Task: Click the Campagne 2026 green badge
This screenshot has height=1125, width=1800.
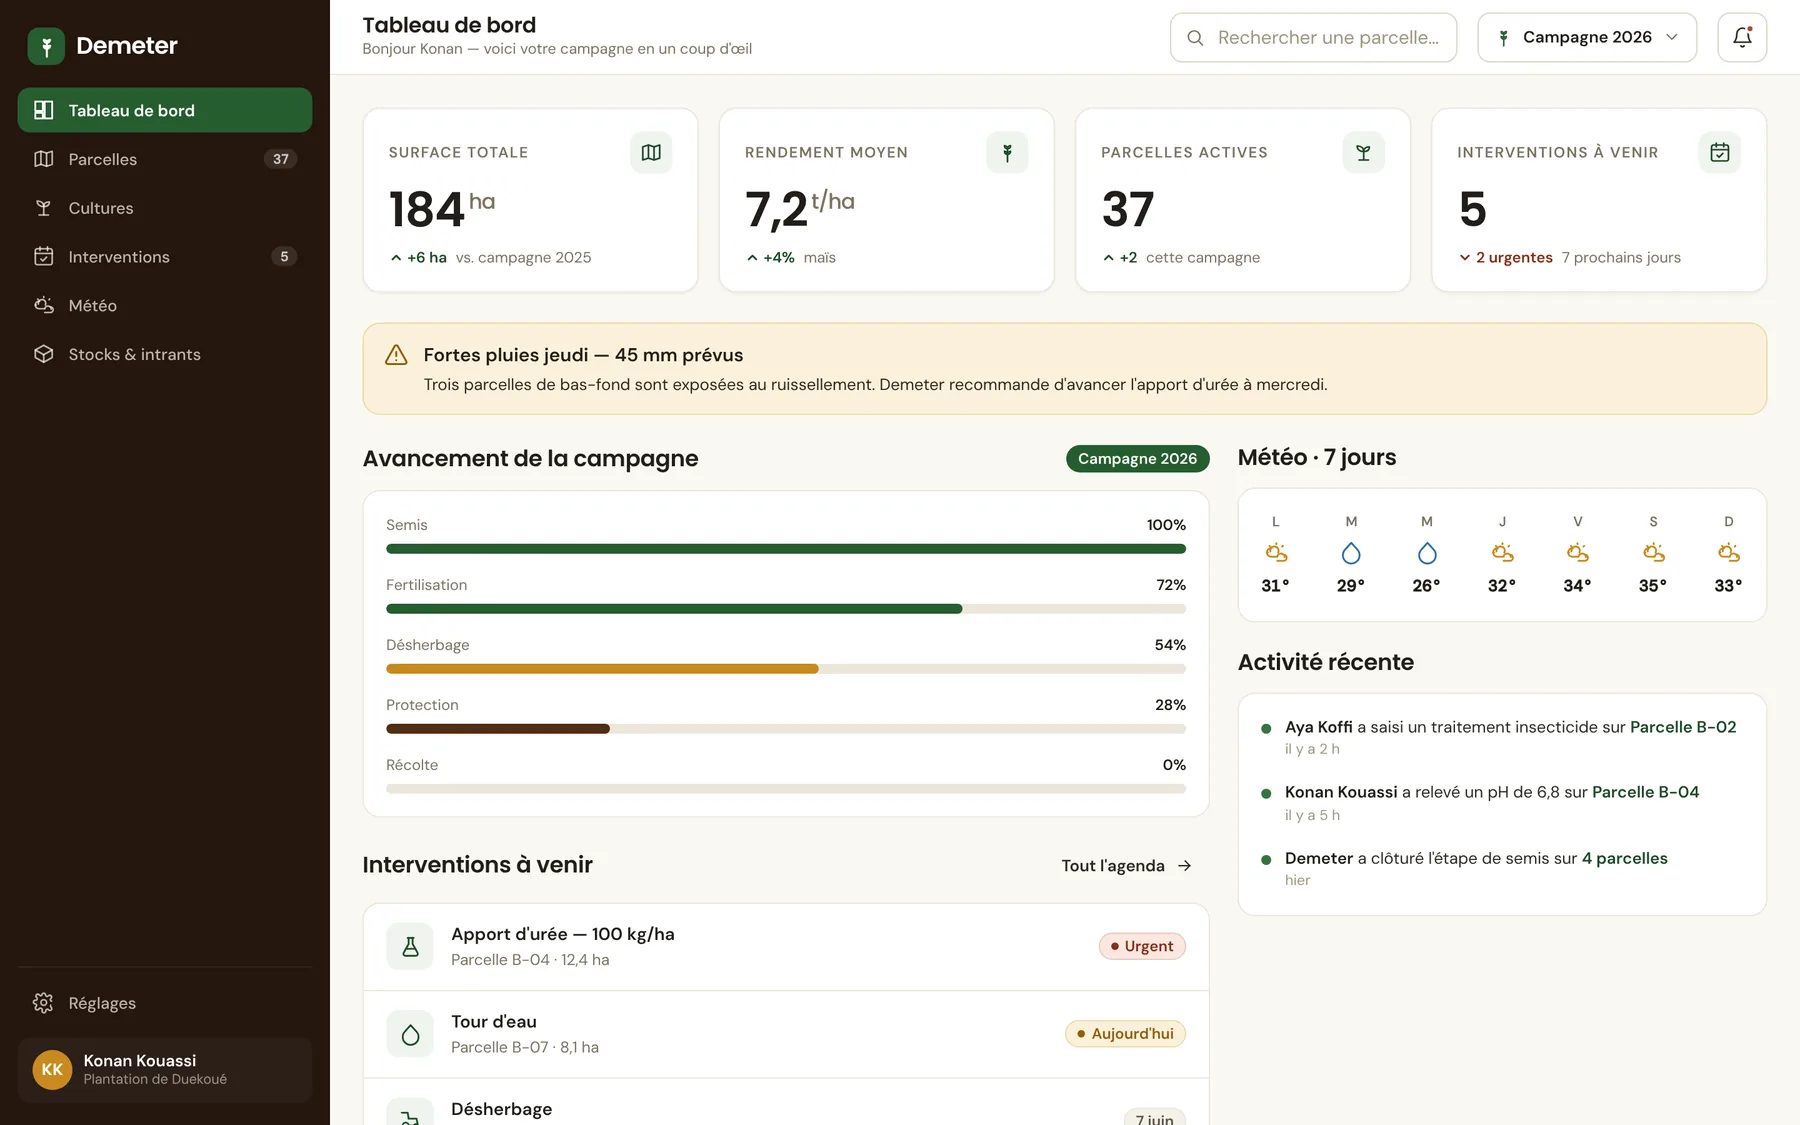Action: [1138, 459]
